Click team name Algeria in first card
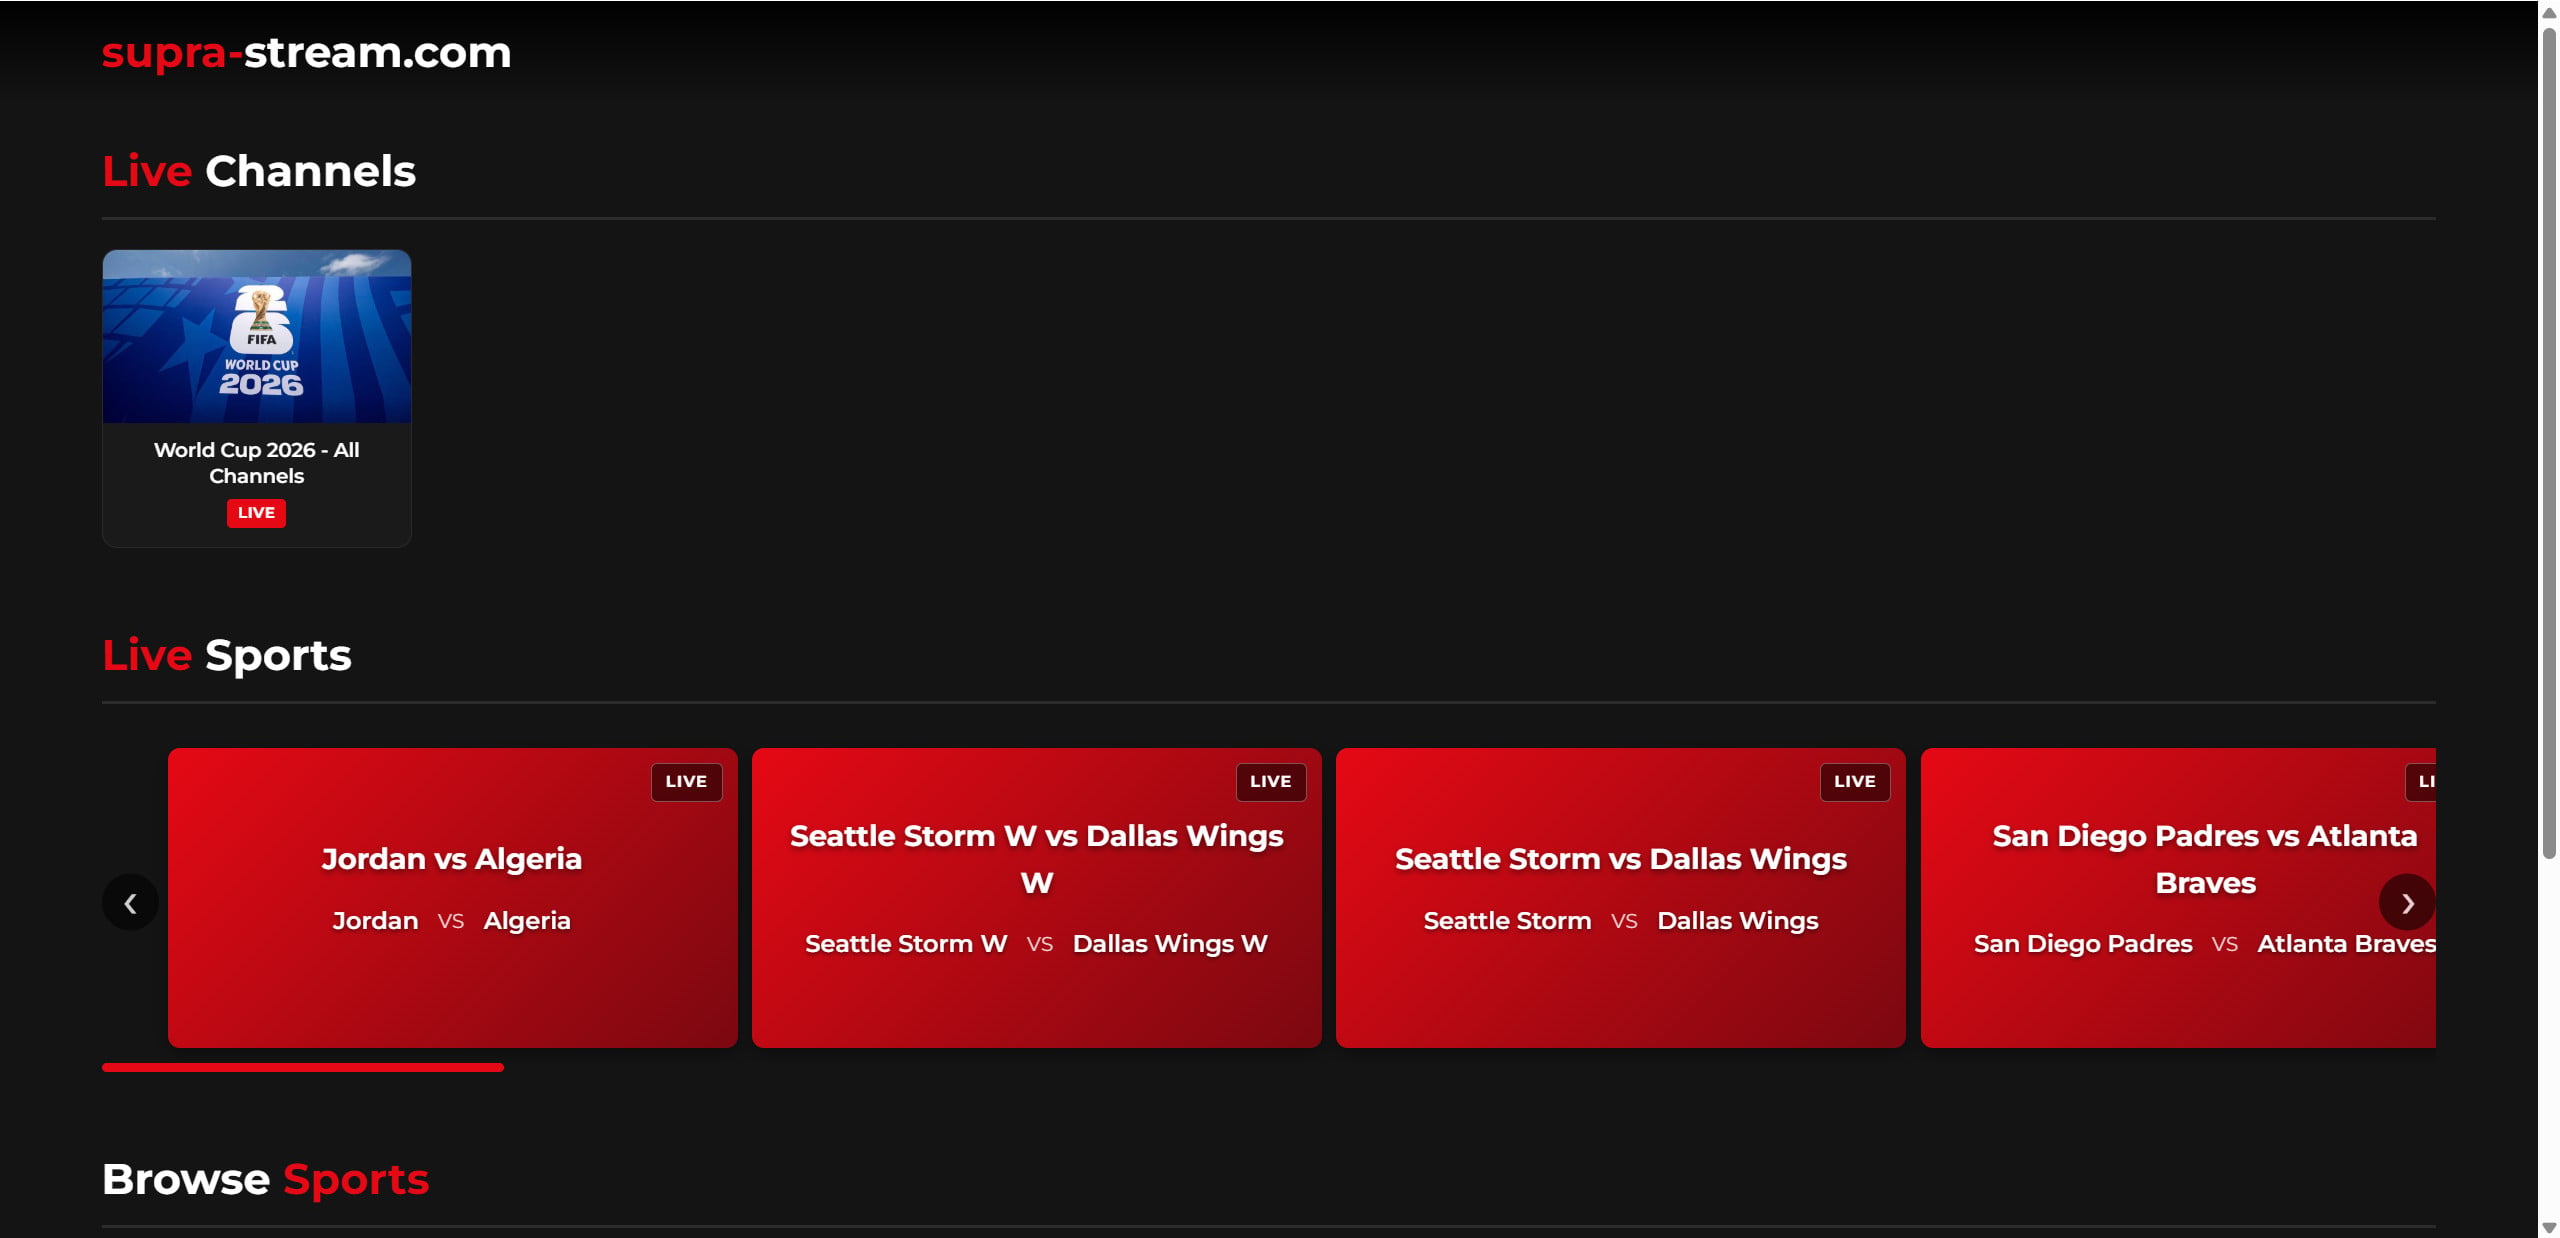This screenshot has height=1238, width=2560. pyautogui.click(x=527, y=921)
